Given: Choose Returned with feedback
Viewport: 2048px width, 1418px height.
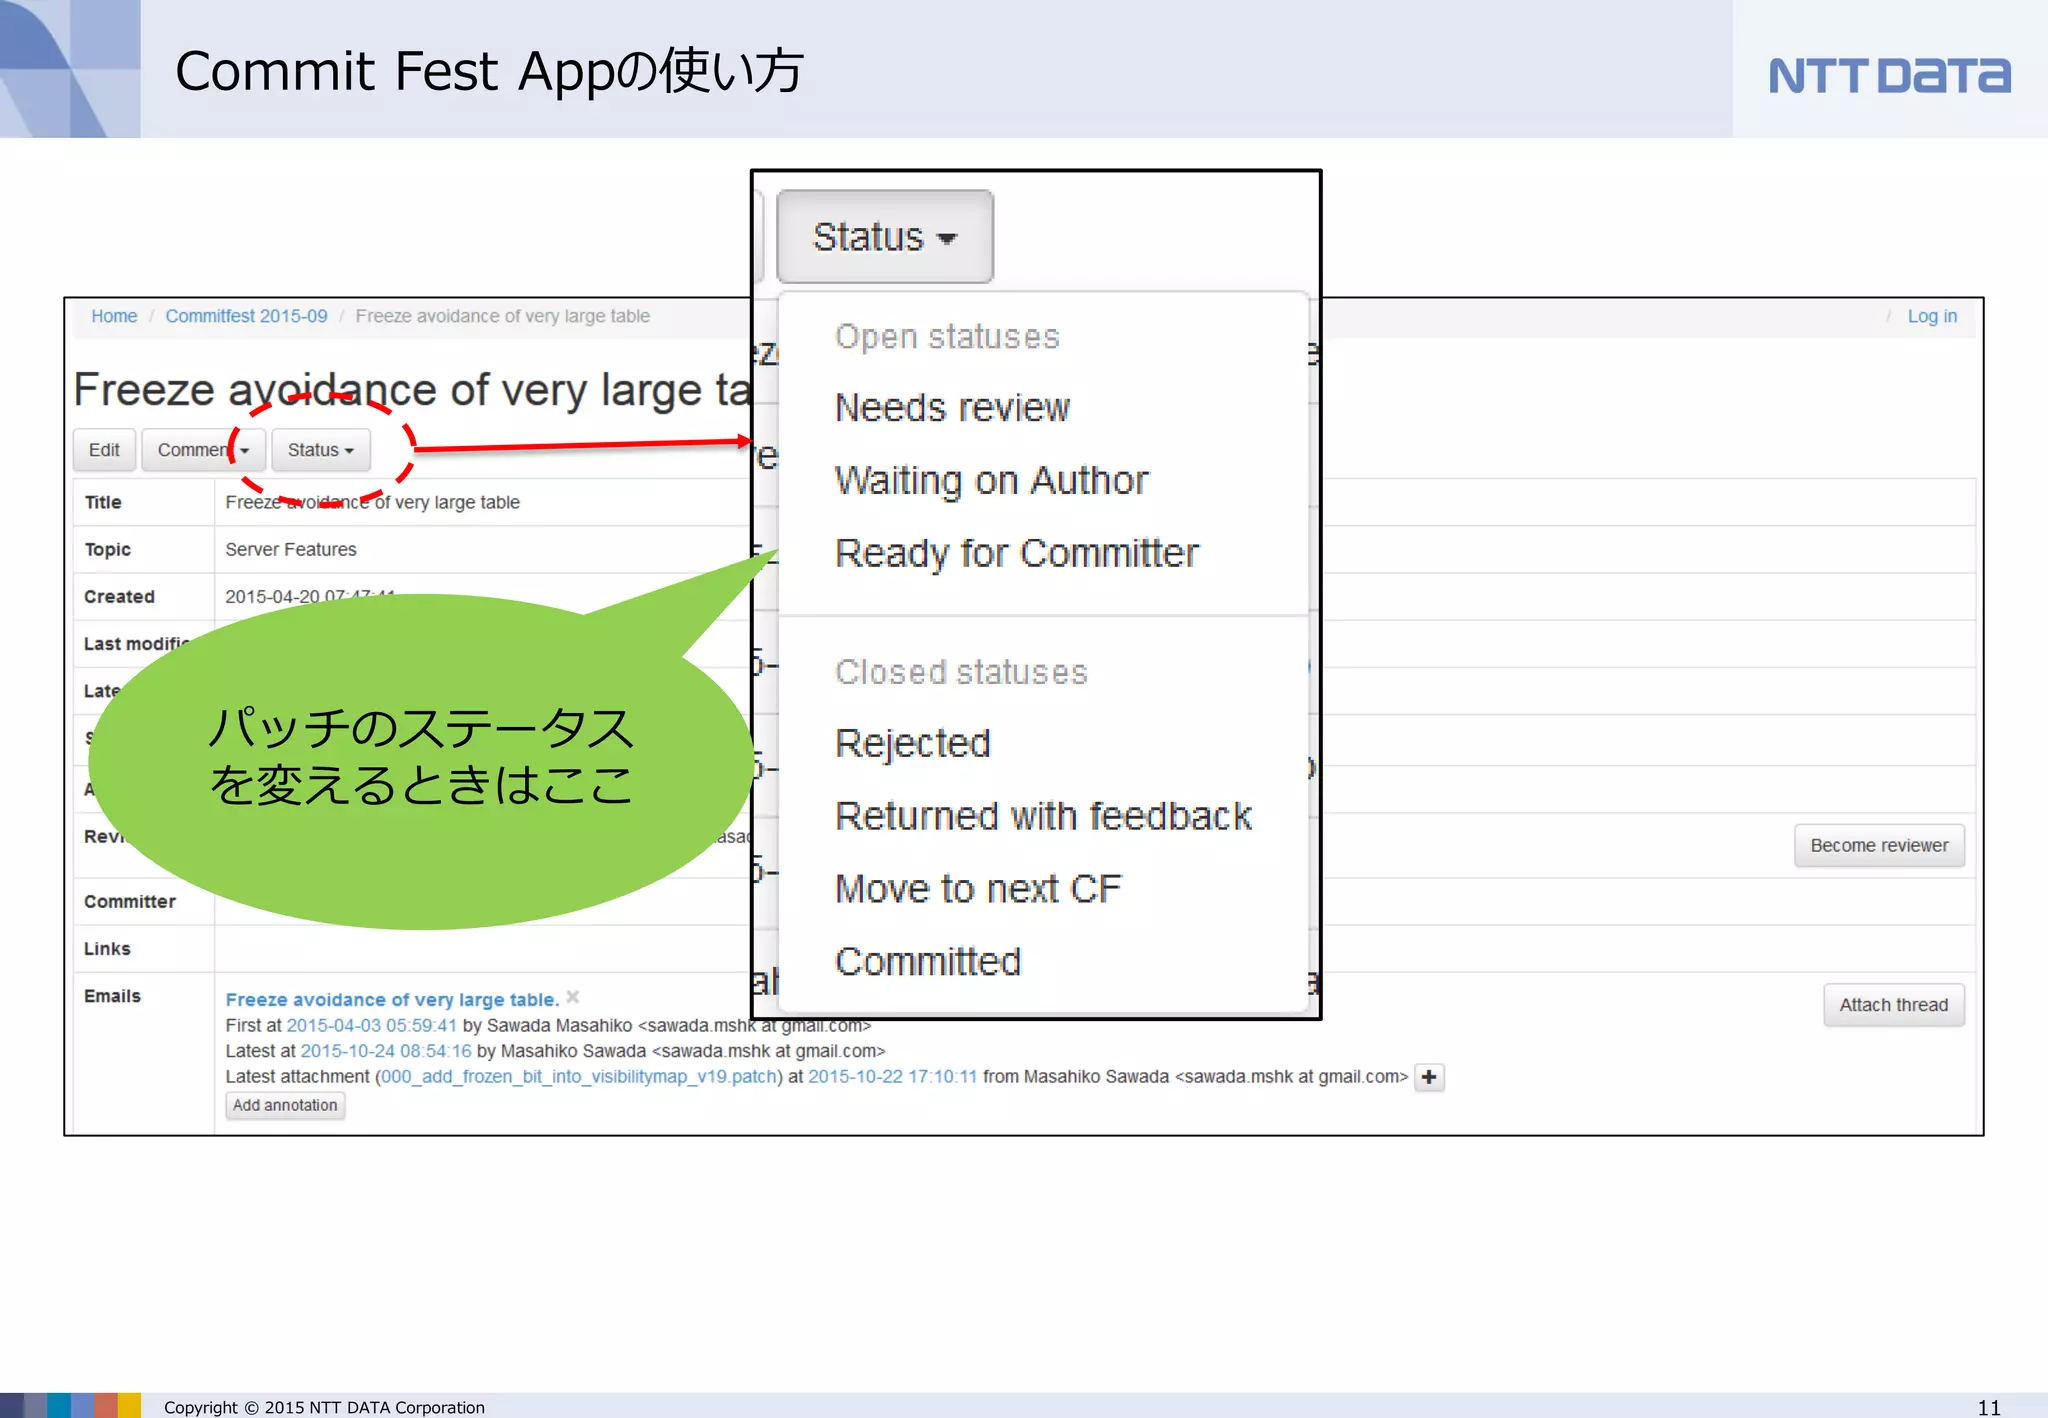Looking at the screenshot, I should [x=1043, y=816].
